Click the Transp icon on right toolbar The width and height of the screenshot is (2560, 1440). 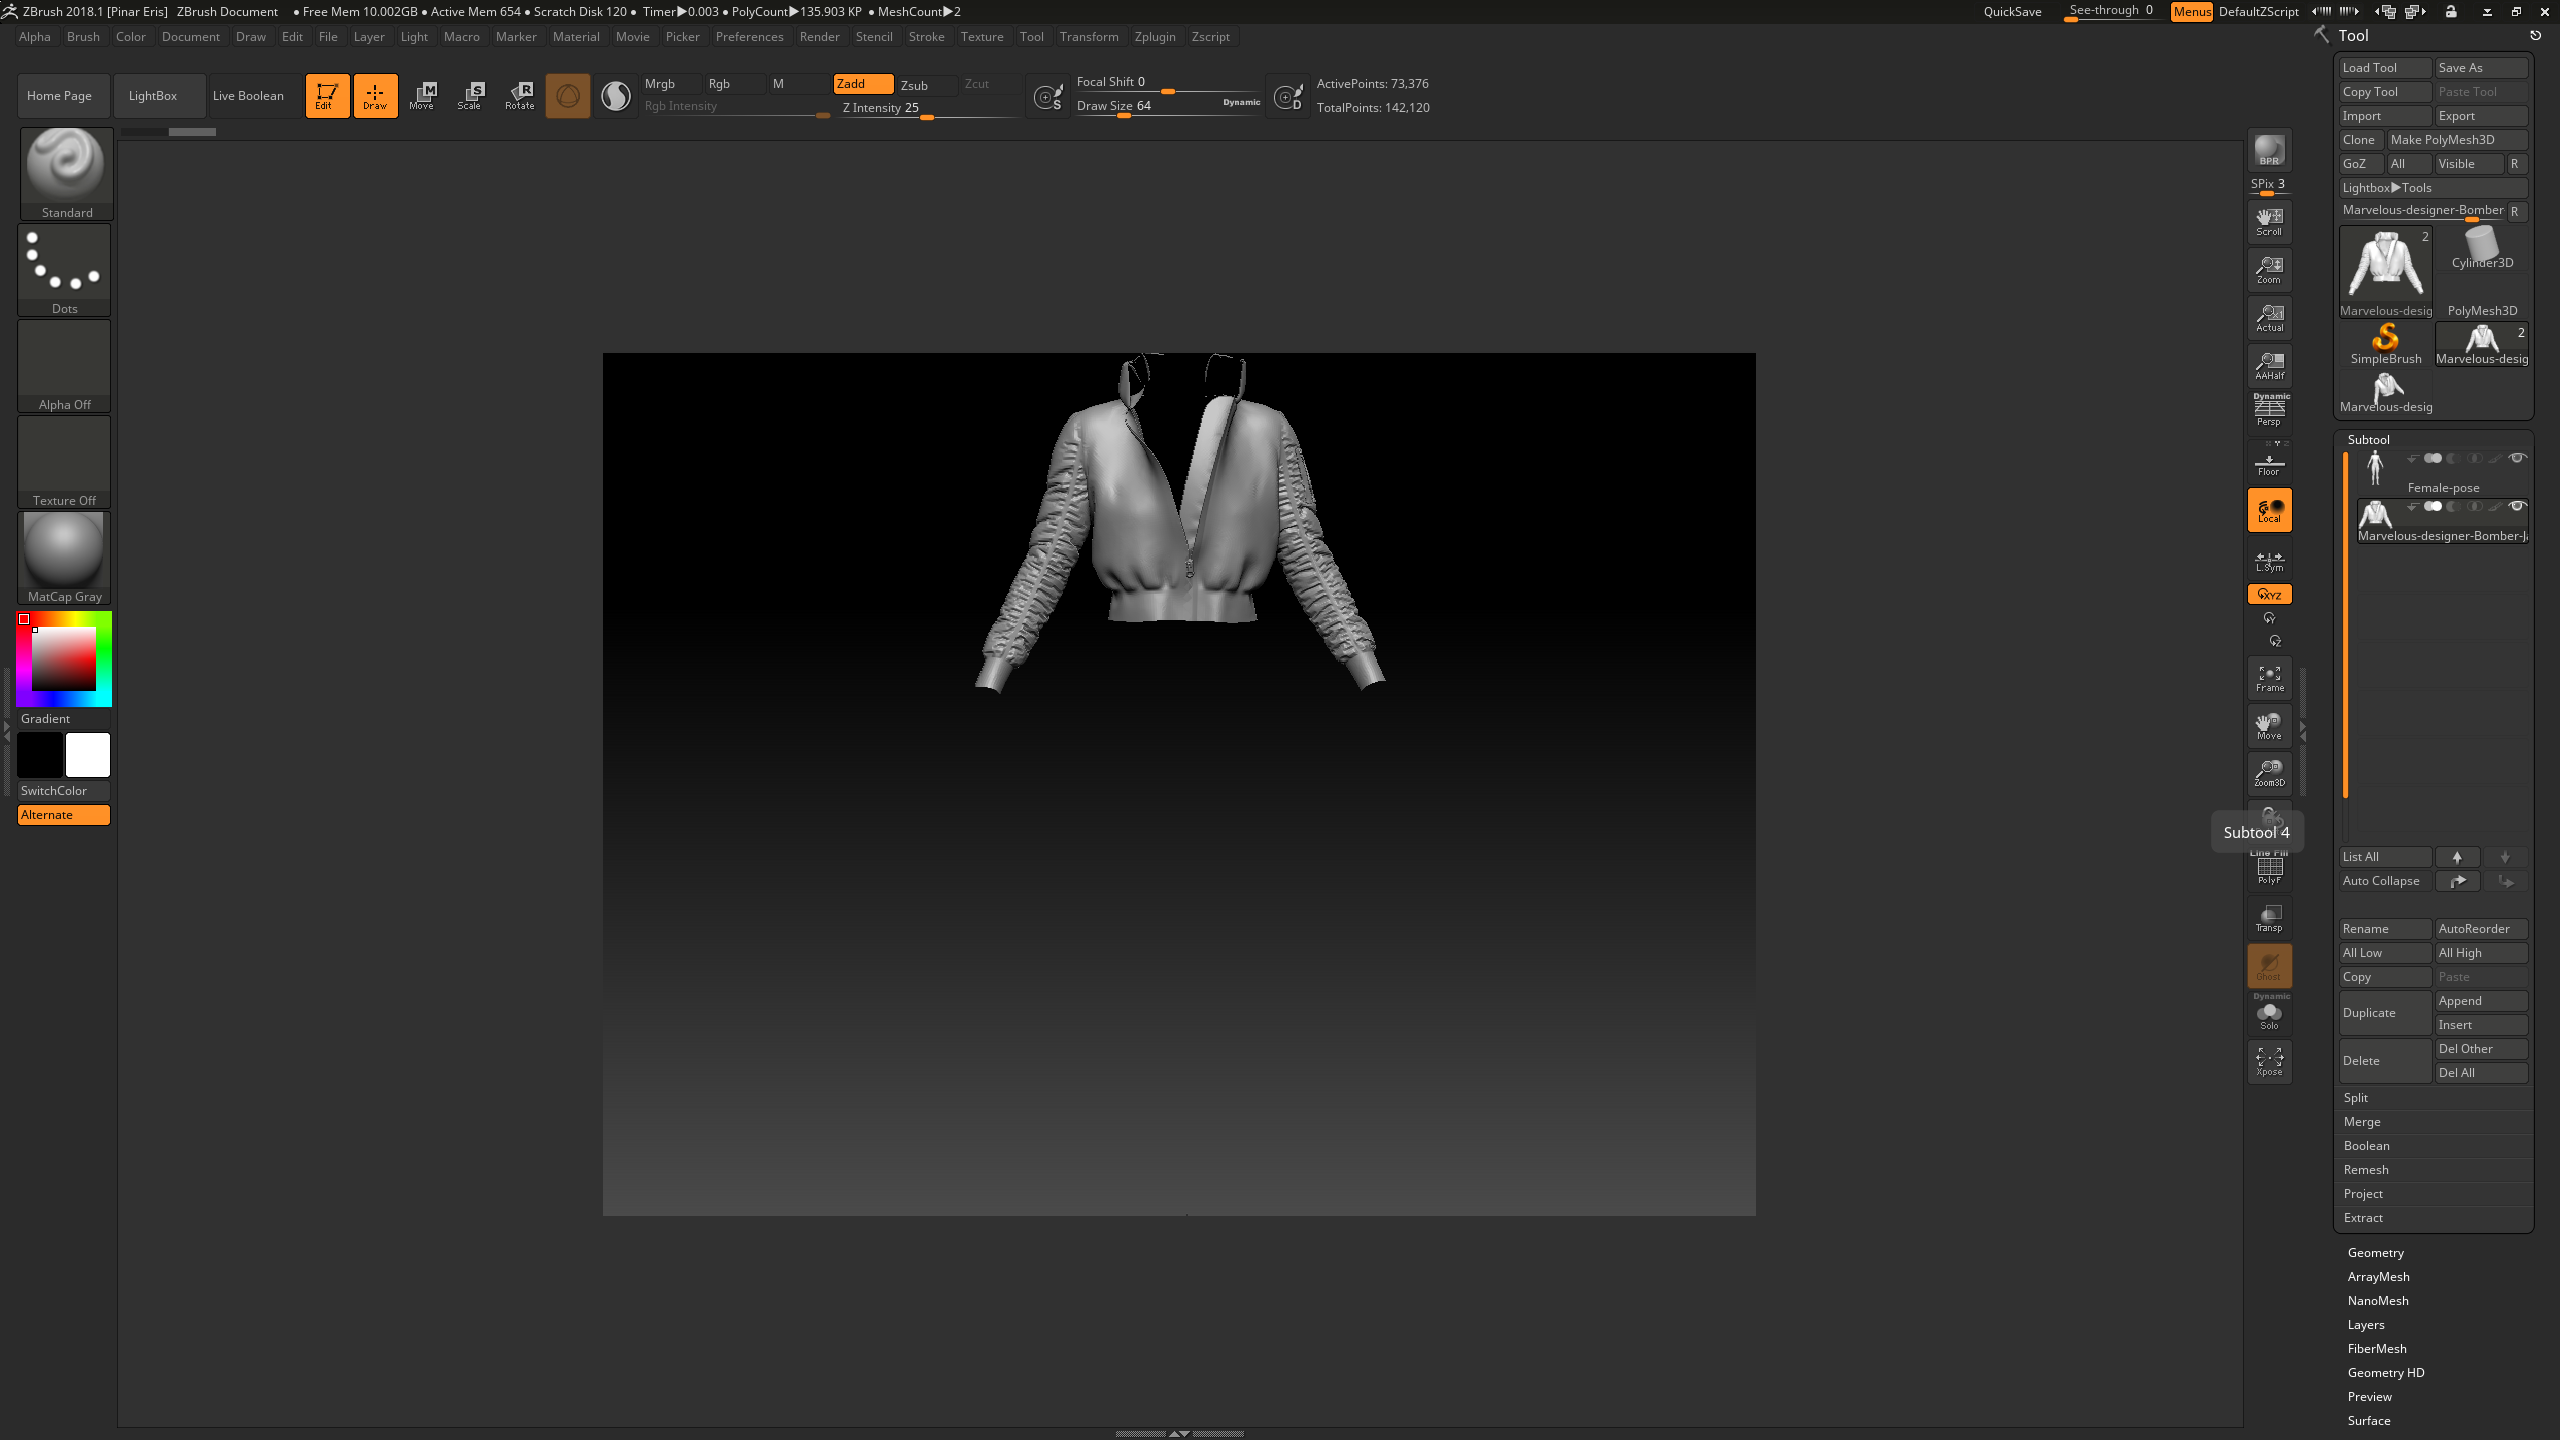[2268, 917]
